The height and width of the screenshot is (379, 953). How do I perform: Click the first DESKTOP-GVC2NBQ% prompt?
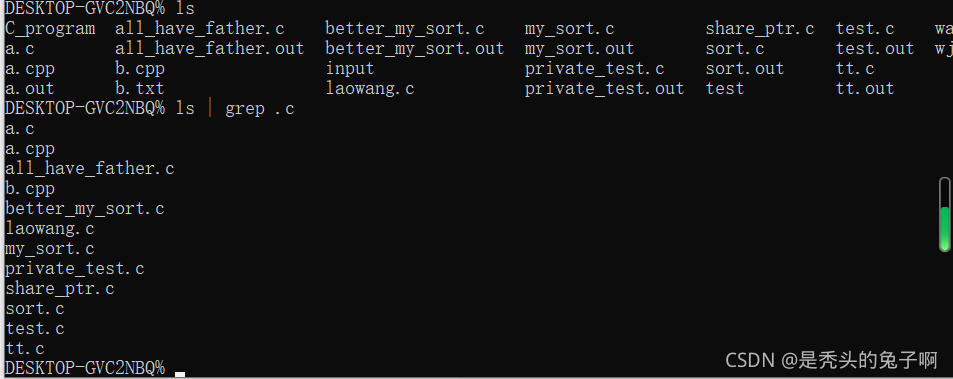click(84, 9)
